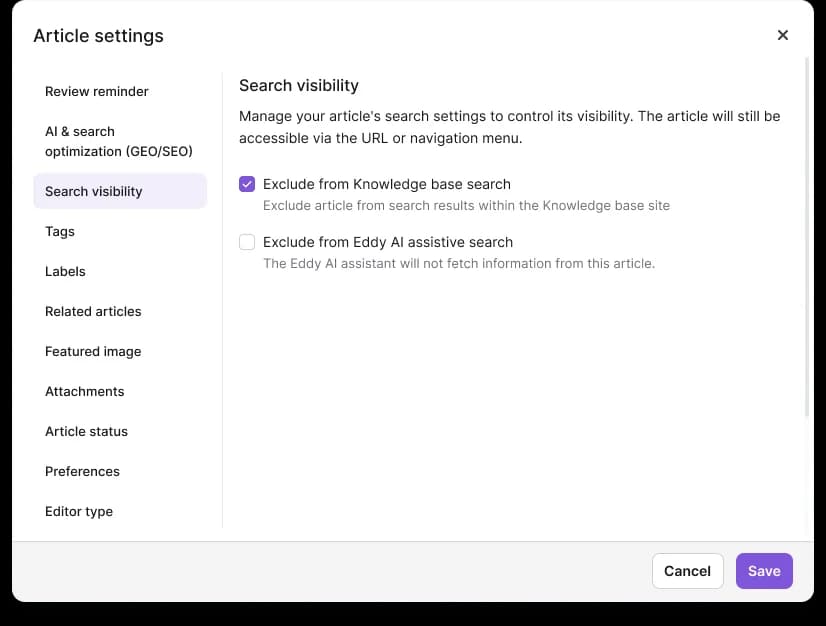826x626 pixels.
Task: Go to the Labels section
Action: point(120,271)
